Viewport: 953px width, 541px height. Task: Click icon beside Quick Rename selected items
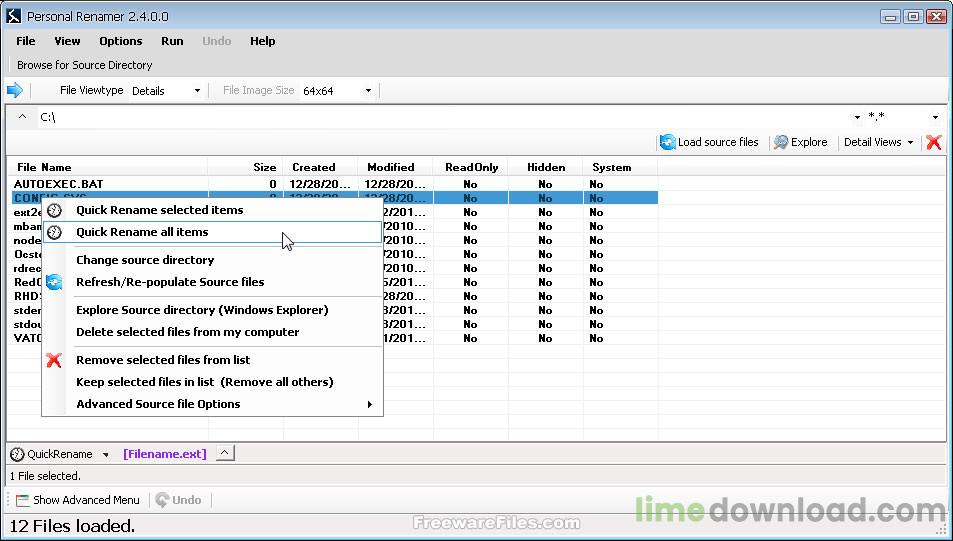click(55, 210)
